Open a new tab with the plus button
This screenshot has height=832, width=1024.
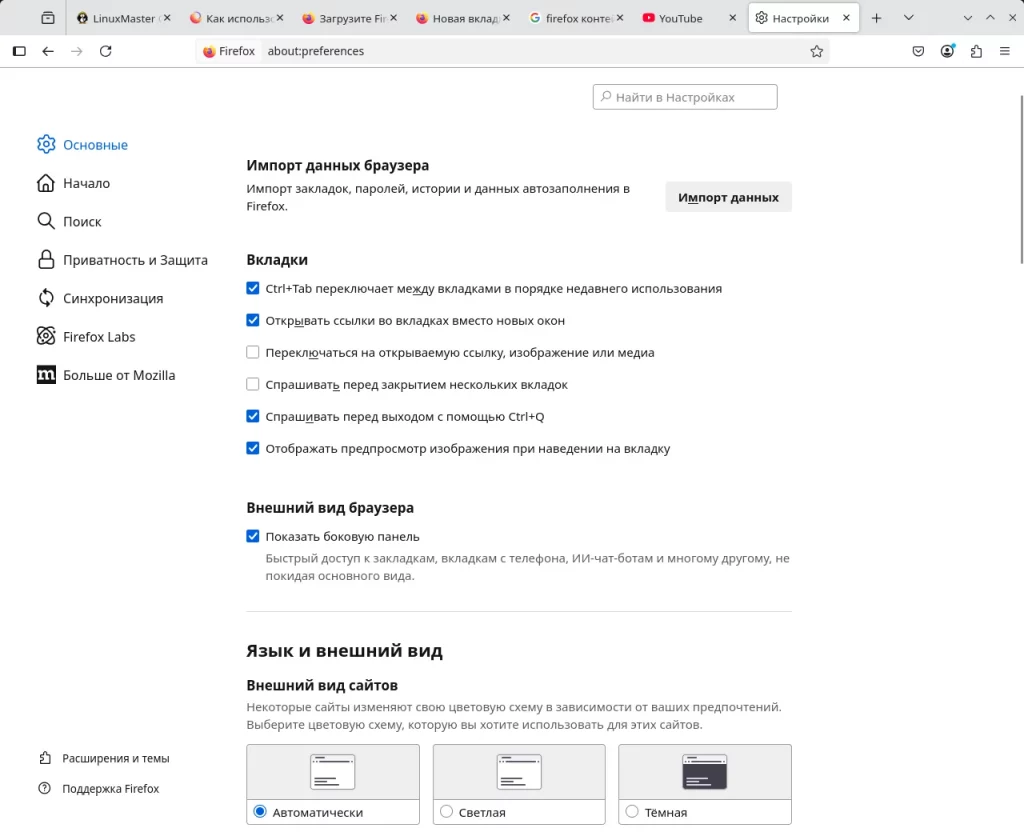click(876, 18)
